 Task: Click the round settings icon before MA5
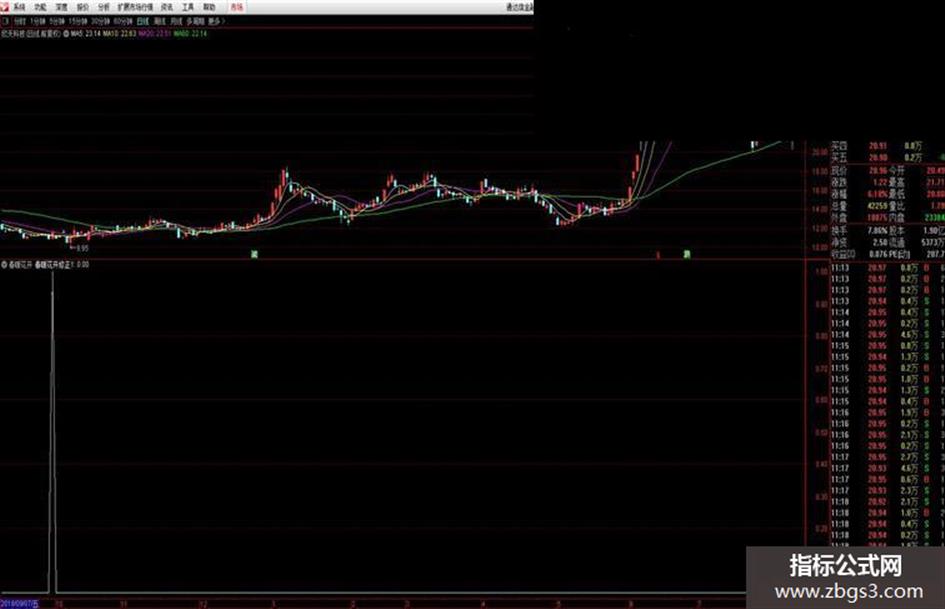pyautogui.click(x=66, y=34)
